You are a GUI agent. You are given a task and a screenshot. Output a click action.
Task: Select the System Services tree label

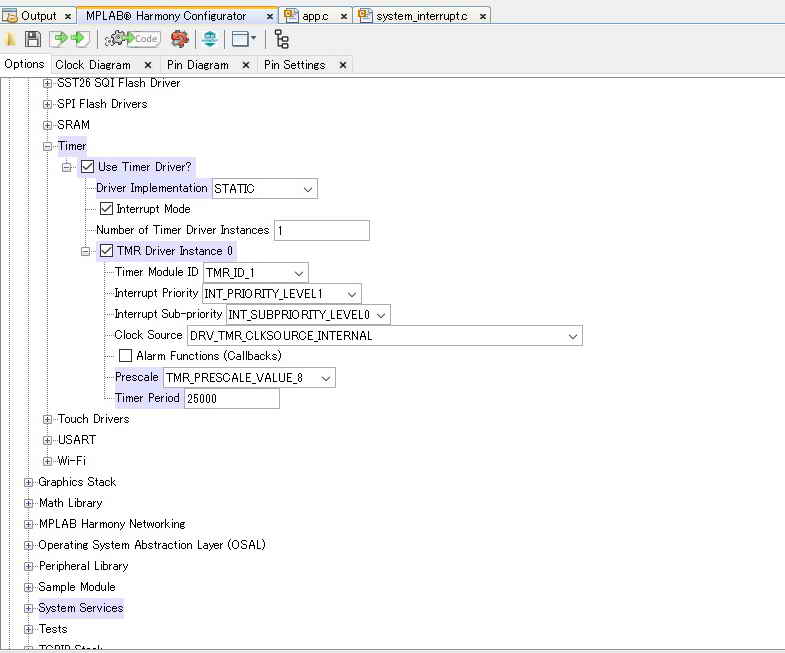point(81,608)
